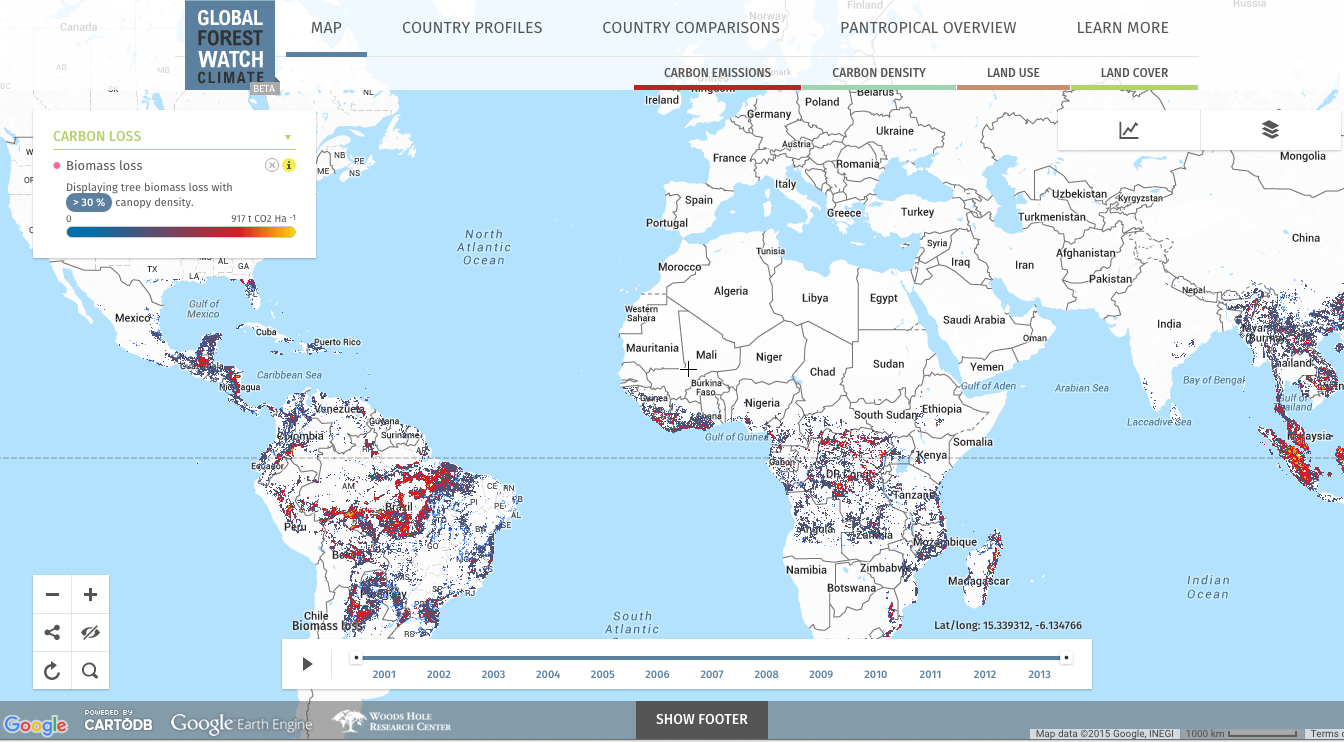Click the Saudi Arabia map label
Image resolution: width=1344 pixels, height=742 pixels.
(974, 320)
